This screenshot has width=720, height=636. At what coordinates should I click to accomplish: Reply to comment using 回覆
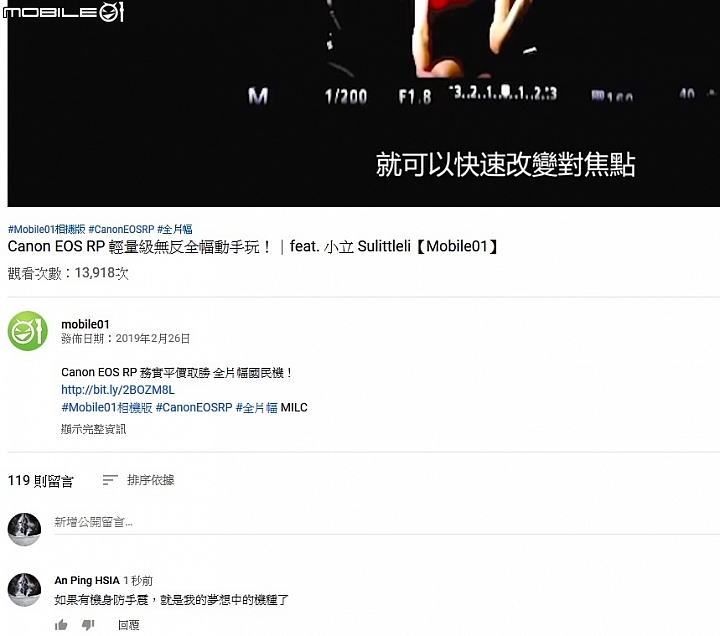pyautogui.click(x=129, y=625)
